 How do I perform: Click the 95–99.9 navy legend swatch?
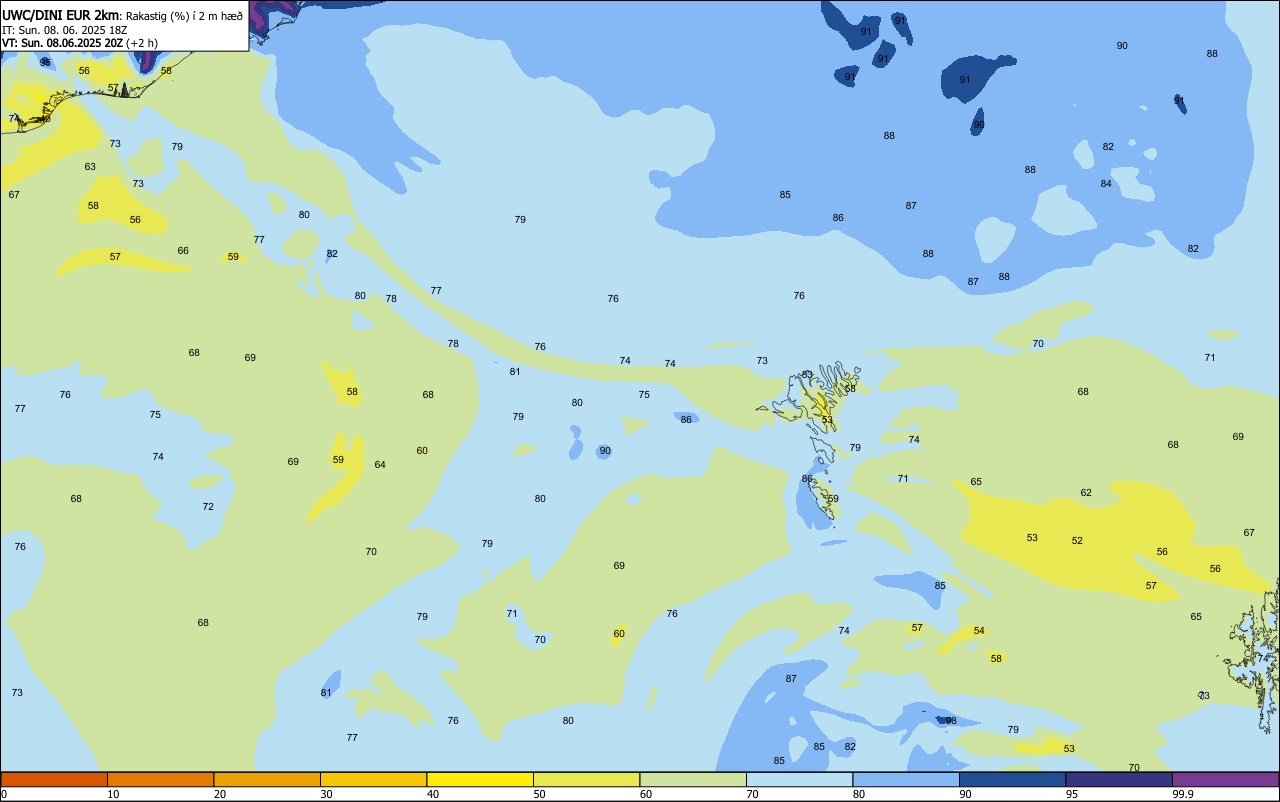1119,779
